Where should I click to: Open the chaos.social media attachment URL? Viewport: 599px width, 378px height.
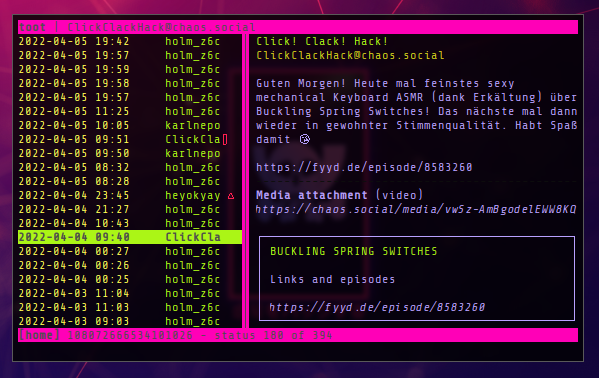click(416, 209)
